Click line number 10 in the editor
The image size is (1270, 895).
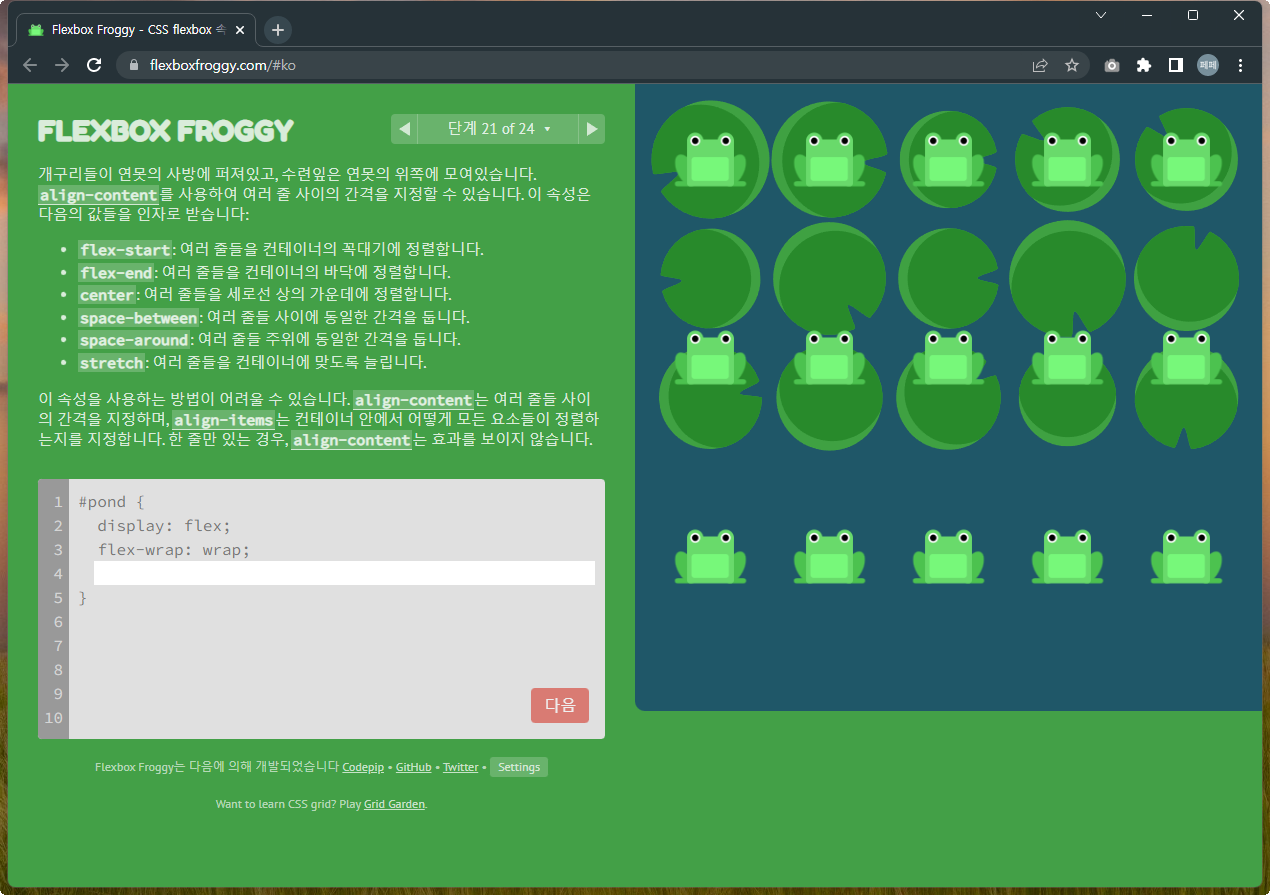(x=54, y=718)
